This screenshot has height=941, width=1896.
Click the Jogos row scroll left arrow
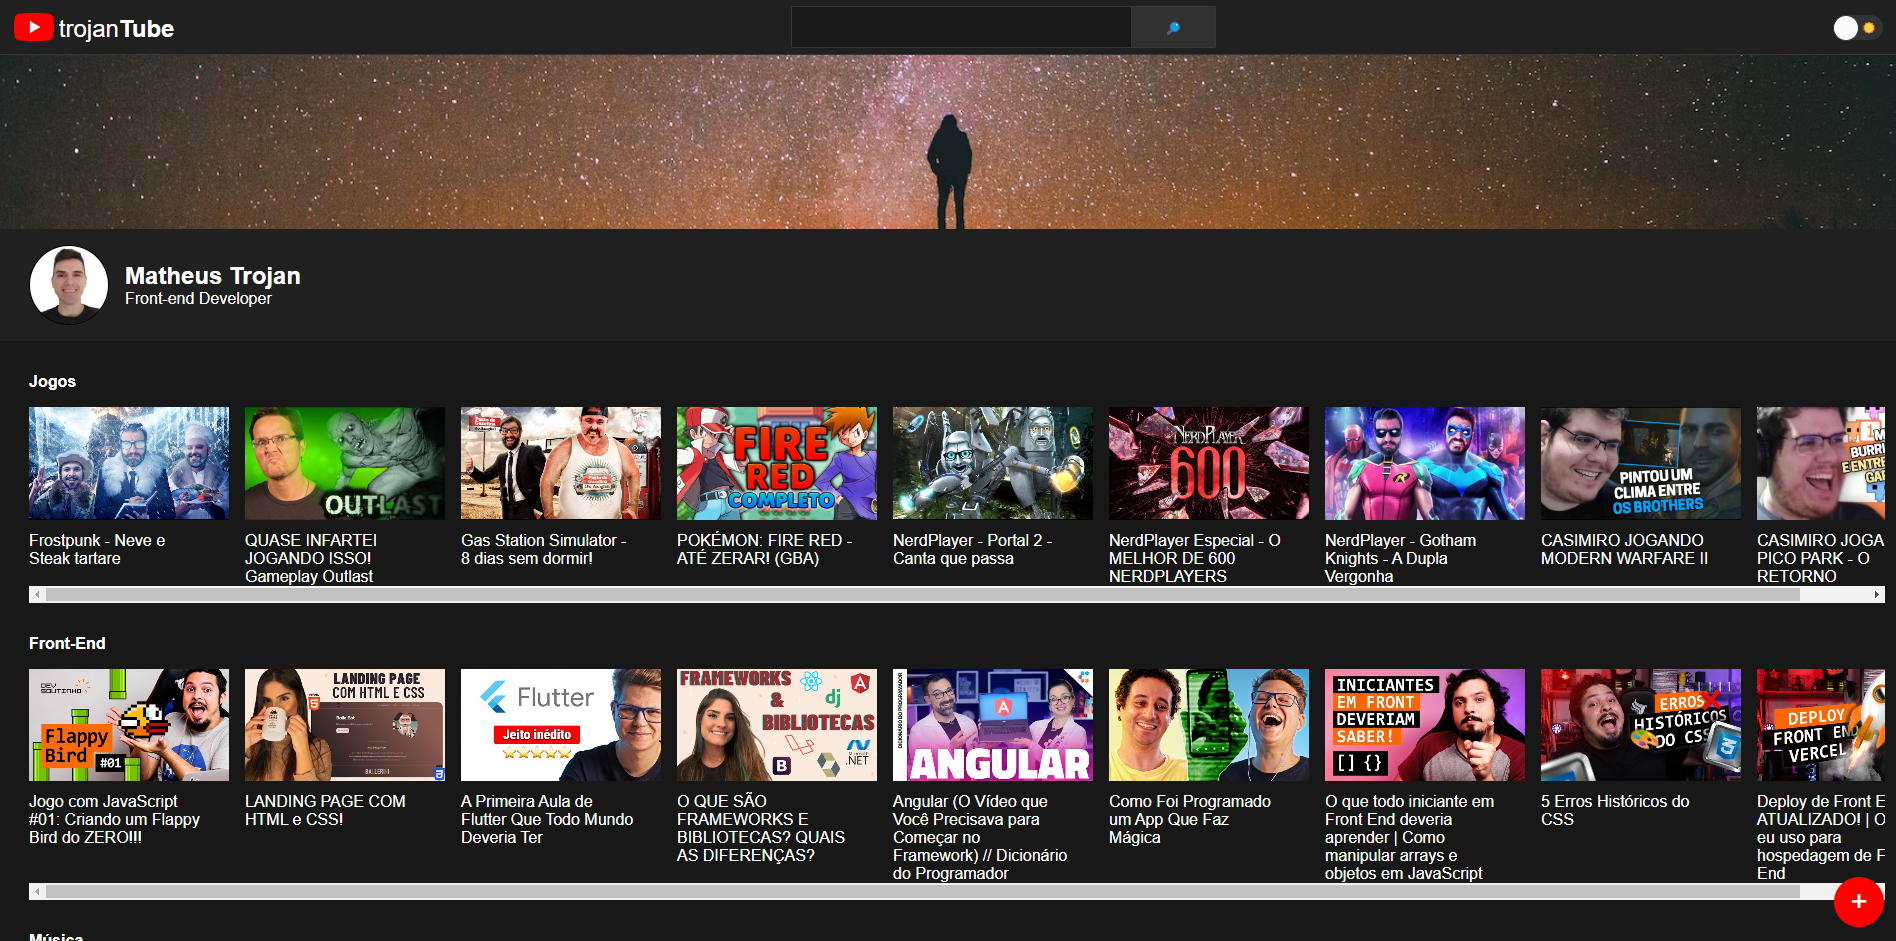(37, 594)
